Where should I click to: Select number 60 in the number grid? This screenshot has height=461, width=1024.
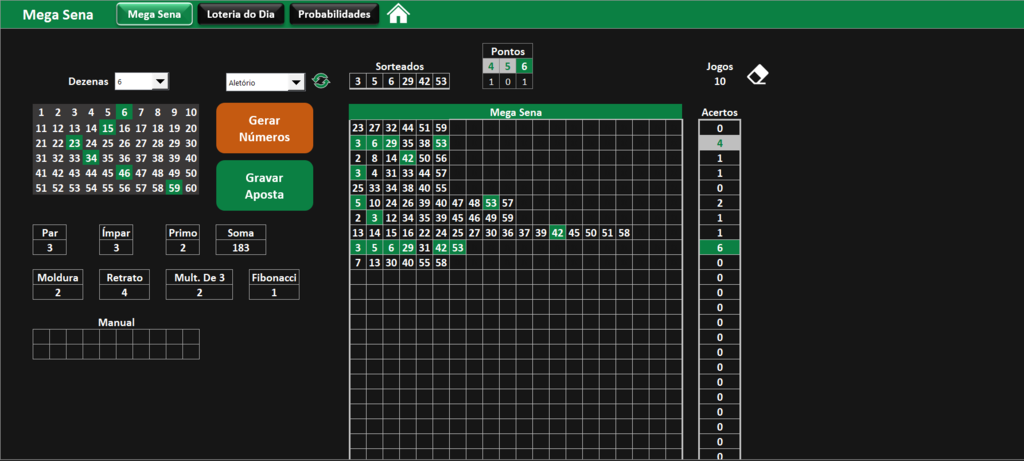191,189
